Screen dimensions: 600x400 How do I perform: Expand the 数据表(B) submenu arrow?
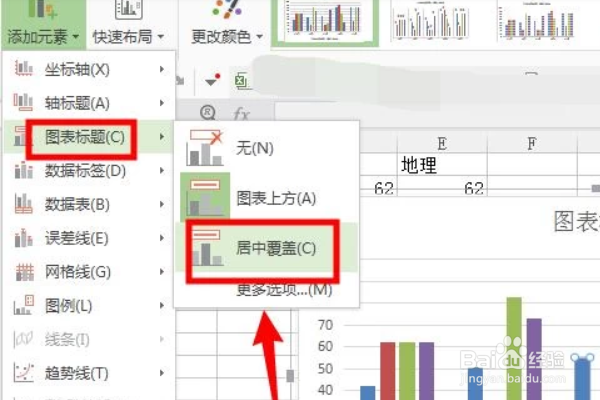162,204
